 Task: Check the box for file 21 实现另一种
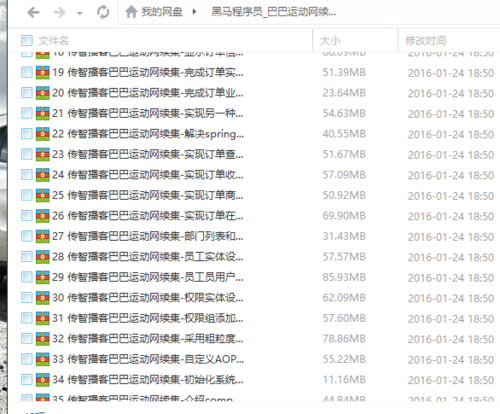coord(27,113)
